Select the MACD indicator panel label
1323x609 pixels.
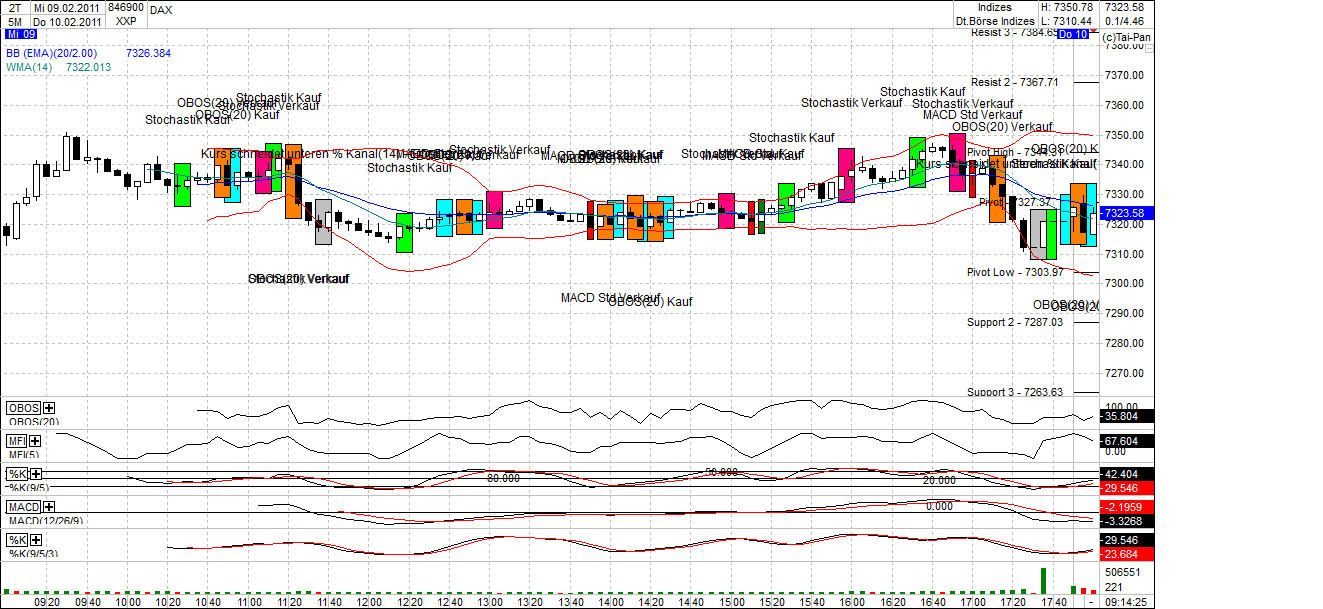[24, 507]
